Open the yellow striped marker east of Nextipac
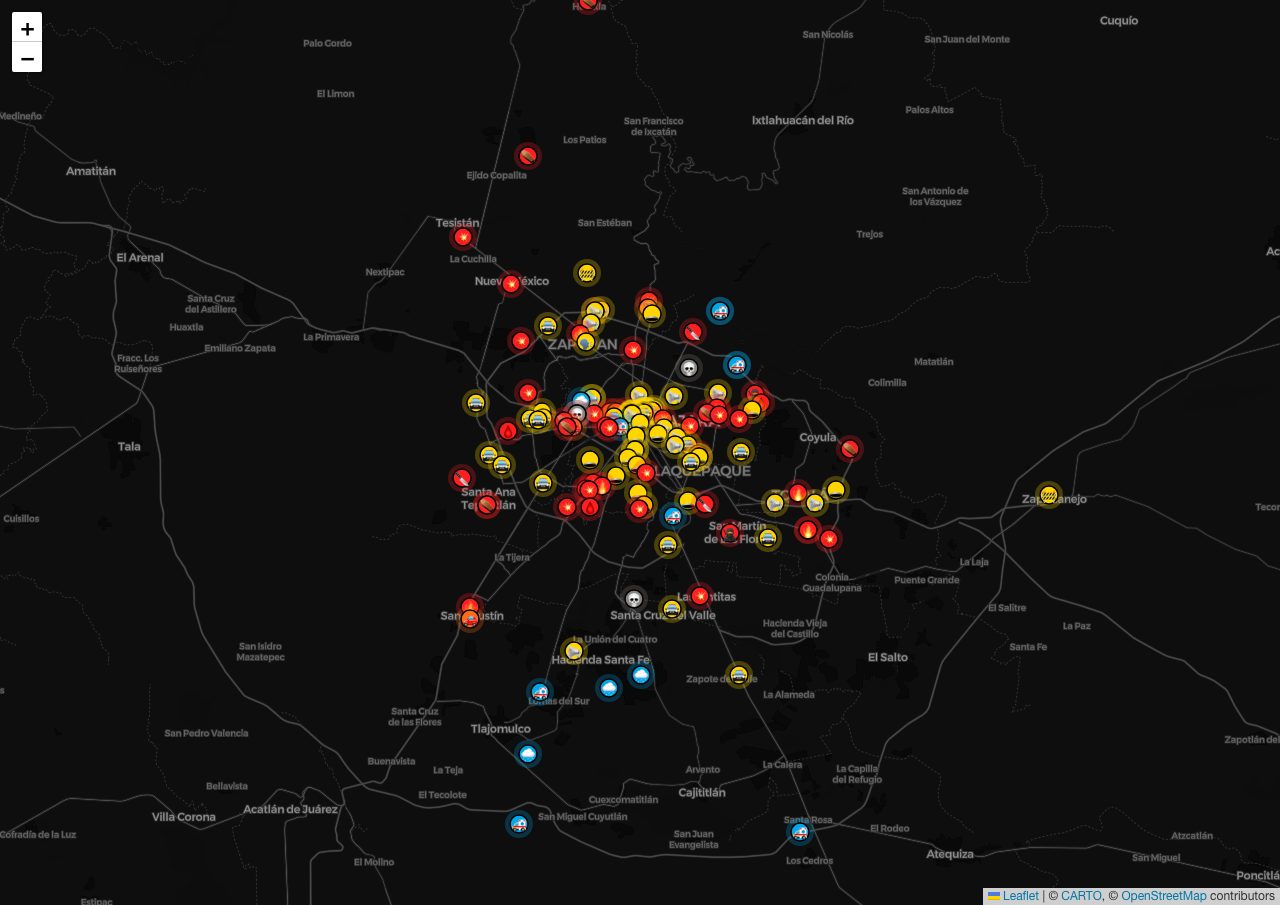The image size is (1280, 905). pos(587,273)
